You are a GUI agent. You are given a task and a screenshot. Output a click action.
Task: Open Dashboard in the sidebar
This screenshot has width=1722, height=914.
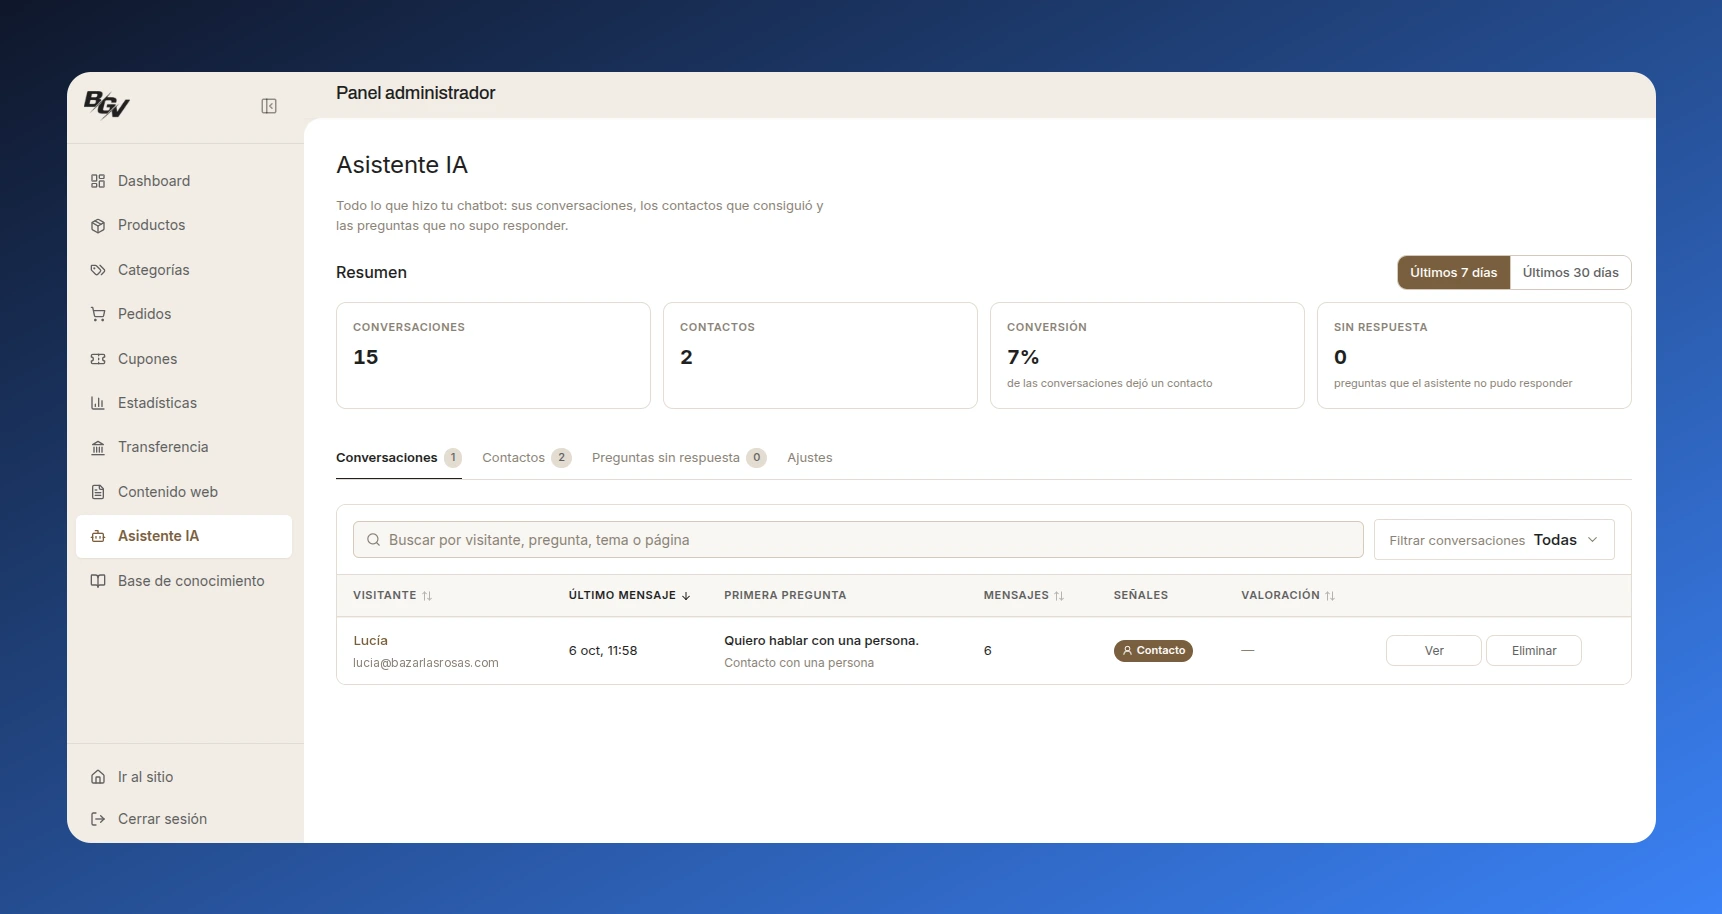click(x=184, y=181)
